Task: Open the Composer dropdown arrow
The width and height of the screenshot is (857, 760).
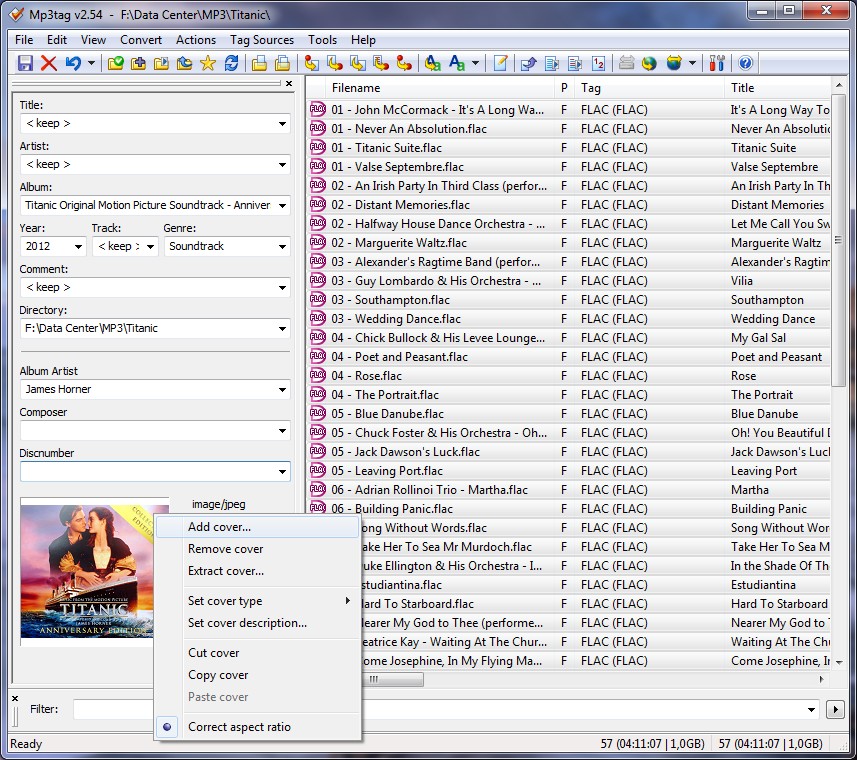Action: (282, 431)
